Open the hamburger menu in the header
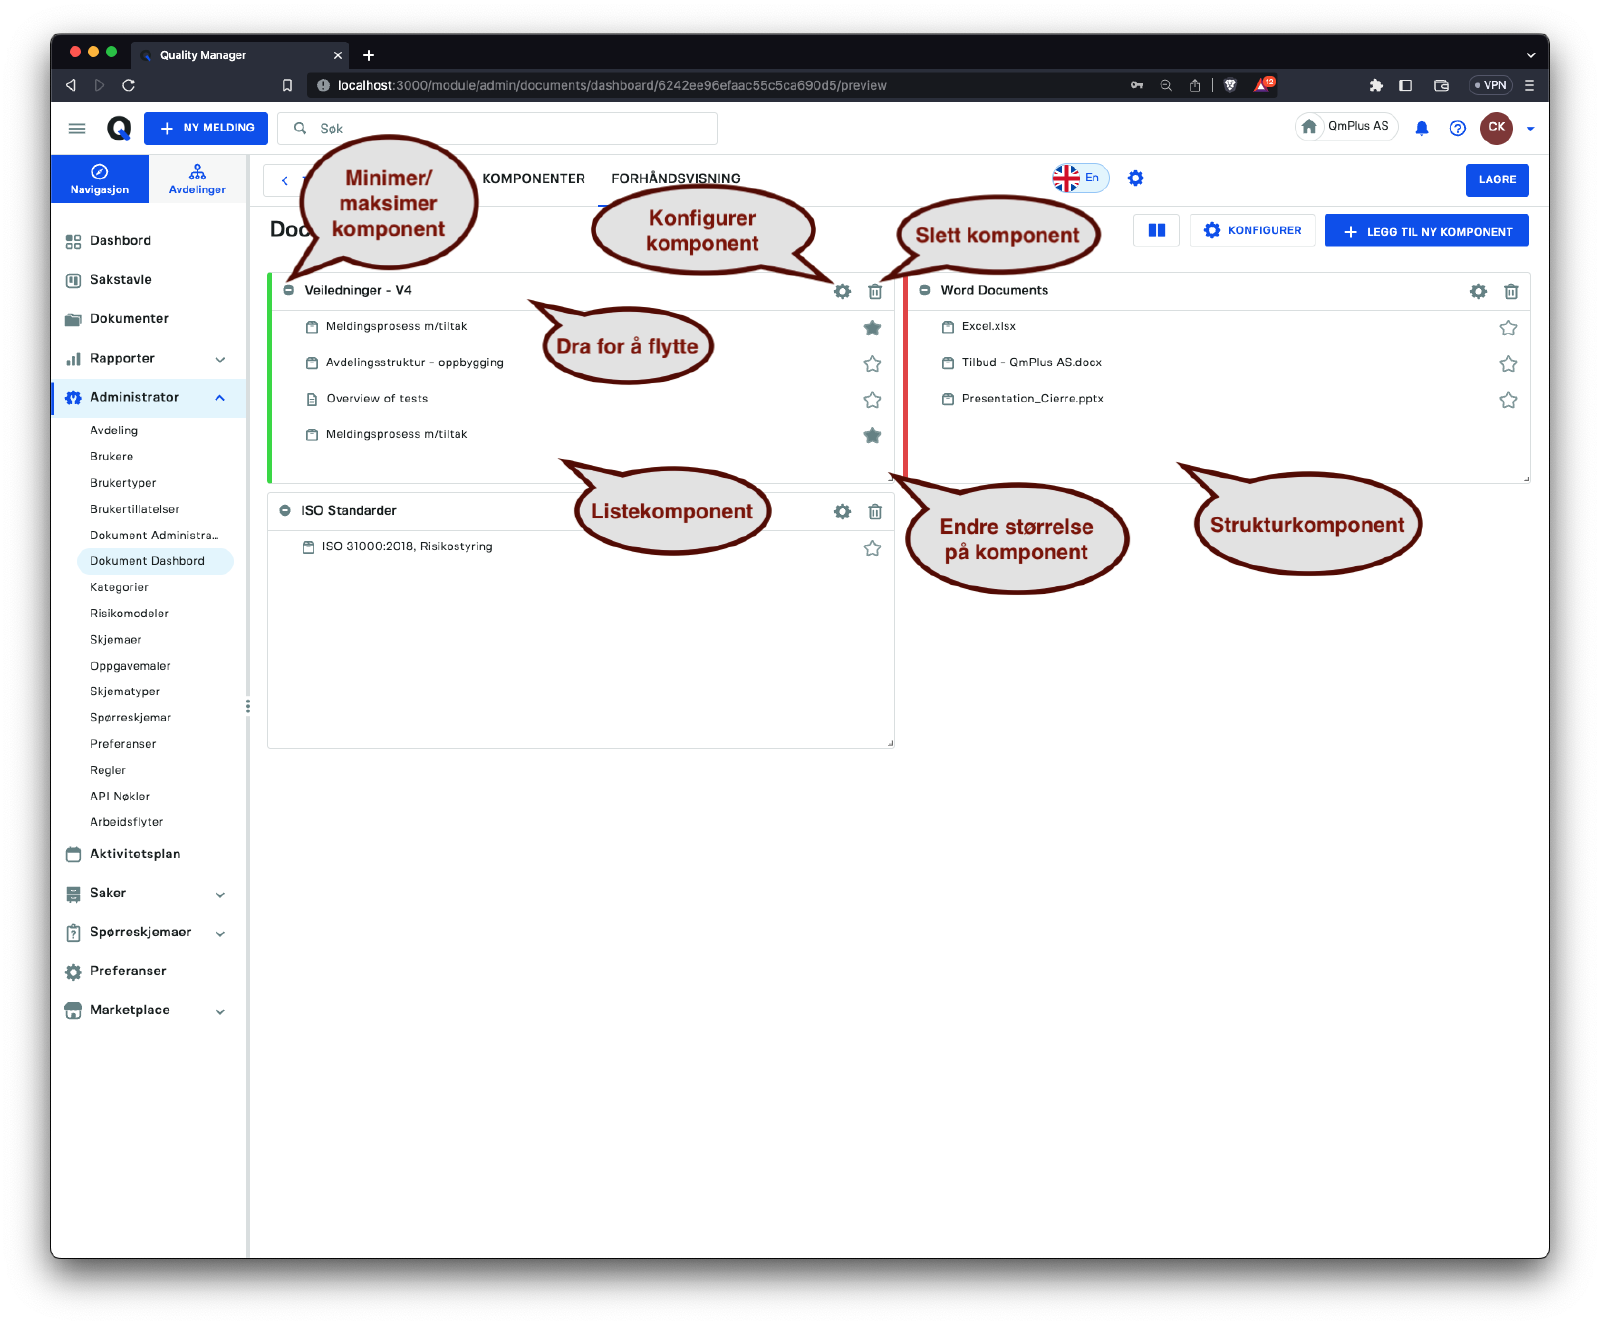 coord(77,128)
